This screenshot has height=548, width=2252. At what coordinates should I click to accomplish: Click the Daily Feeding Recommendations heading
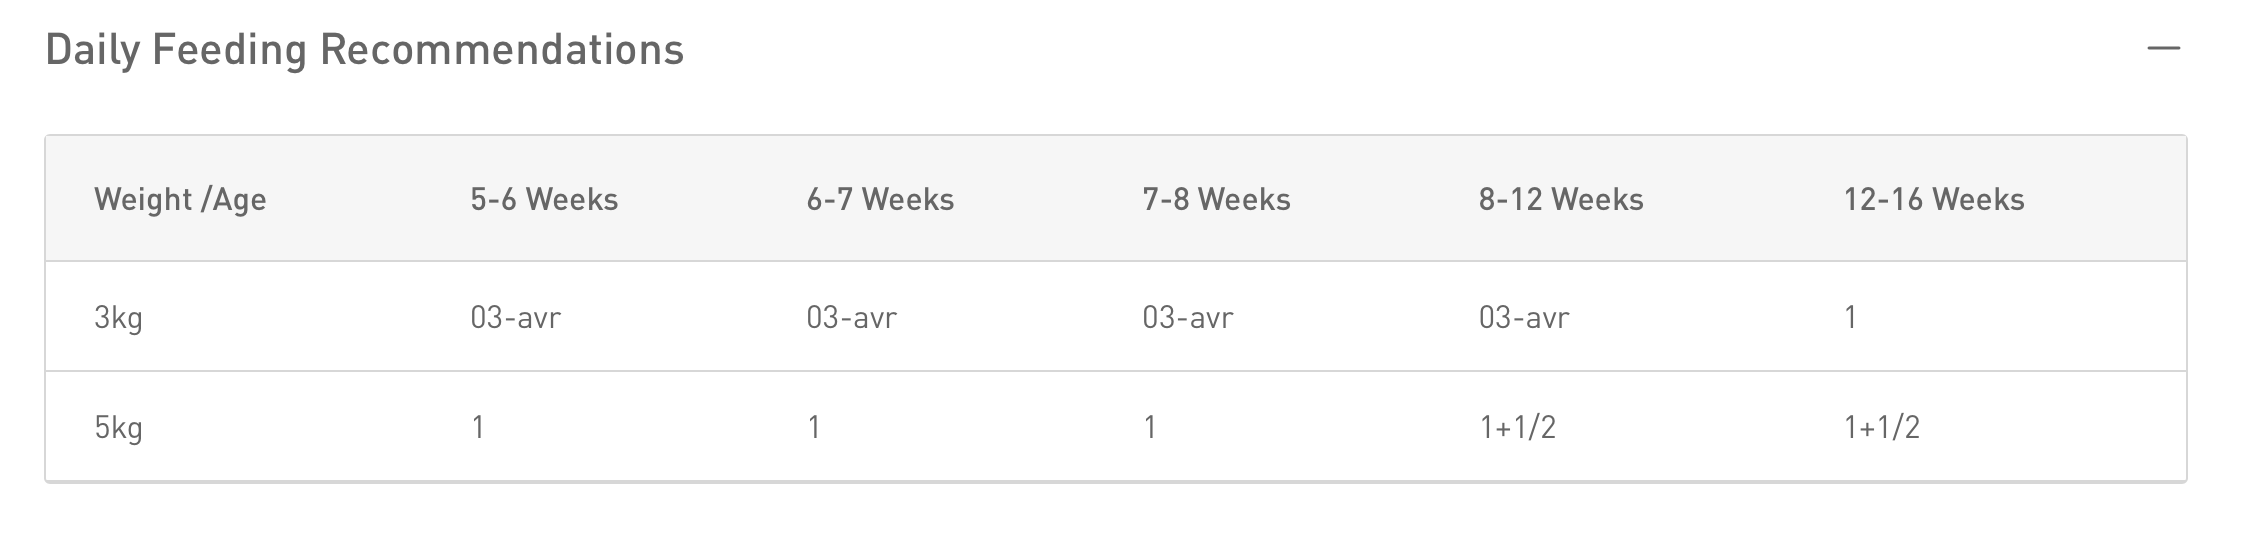click(x=365, y=50)
